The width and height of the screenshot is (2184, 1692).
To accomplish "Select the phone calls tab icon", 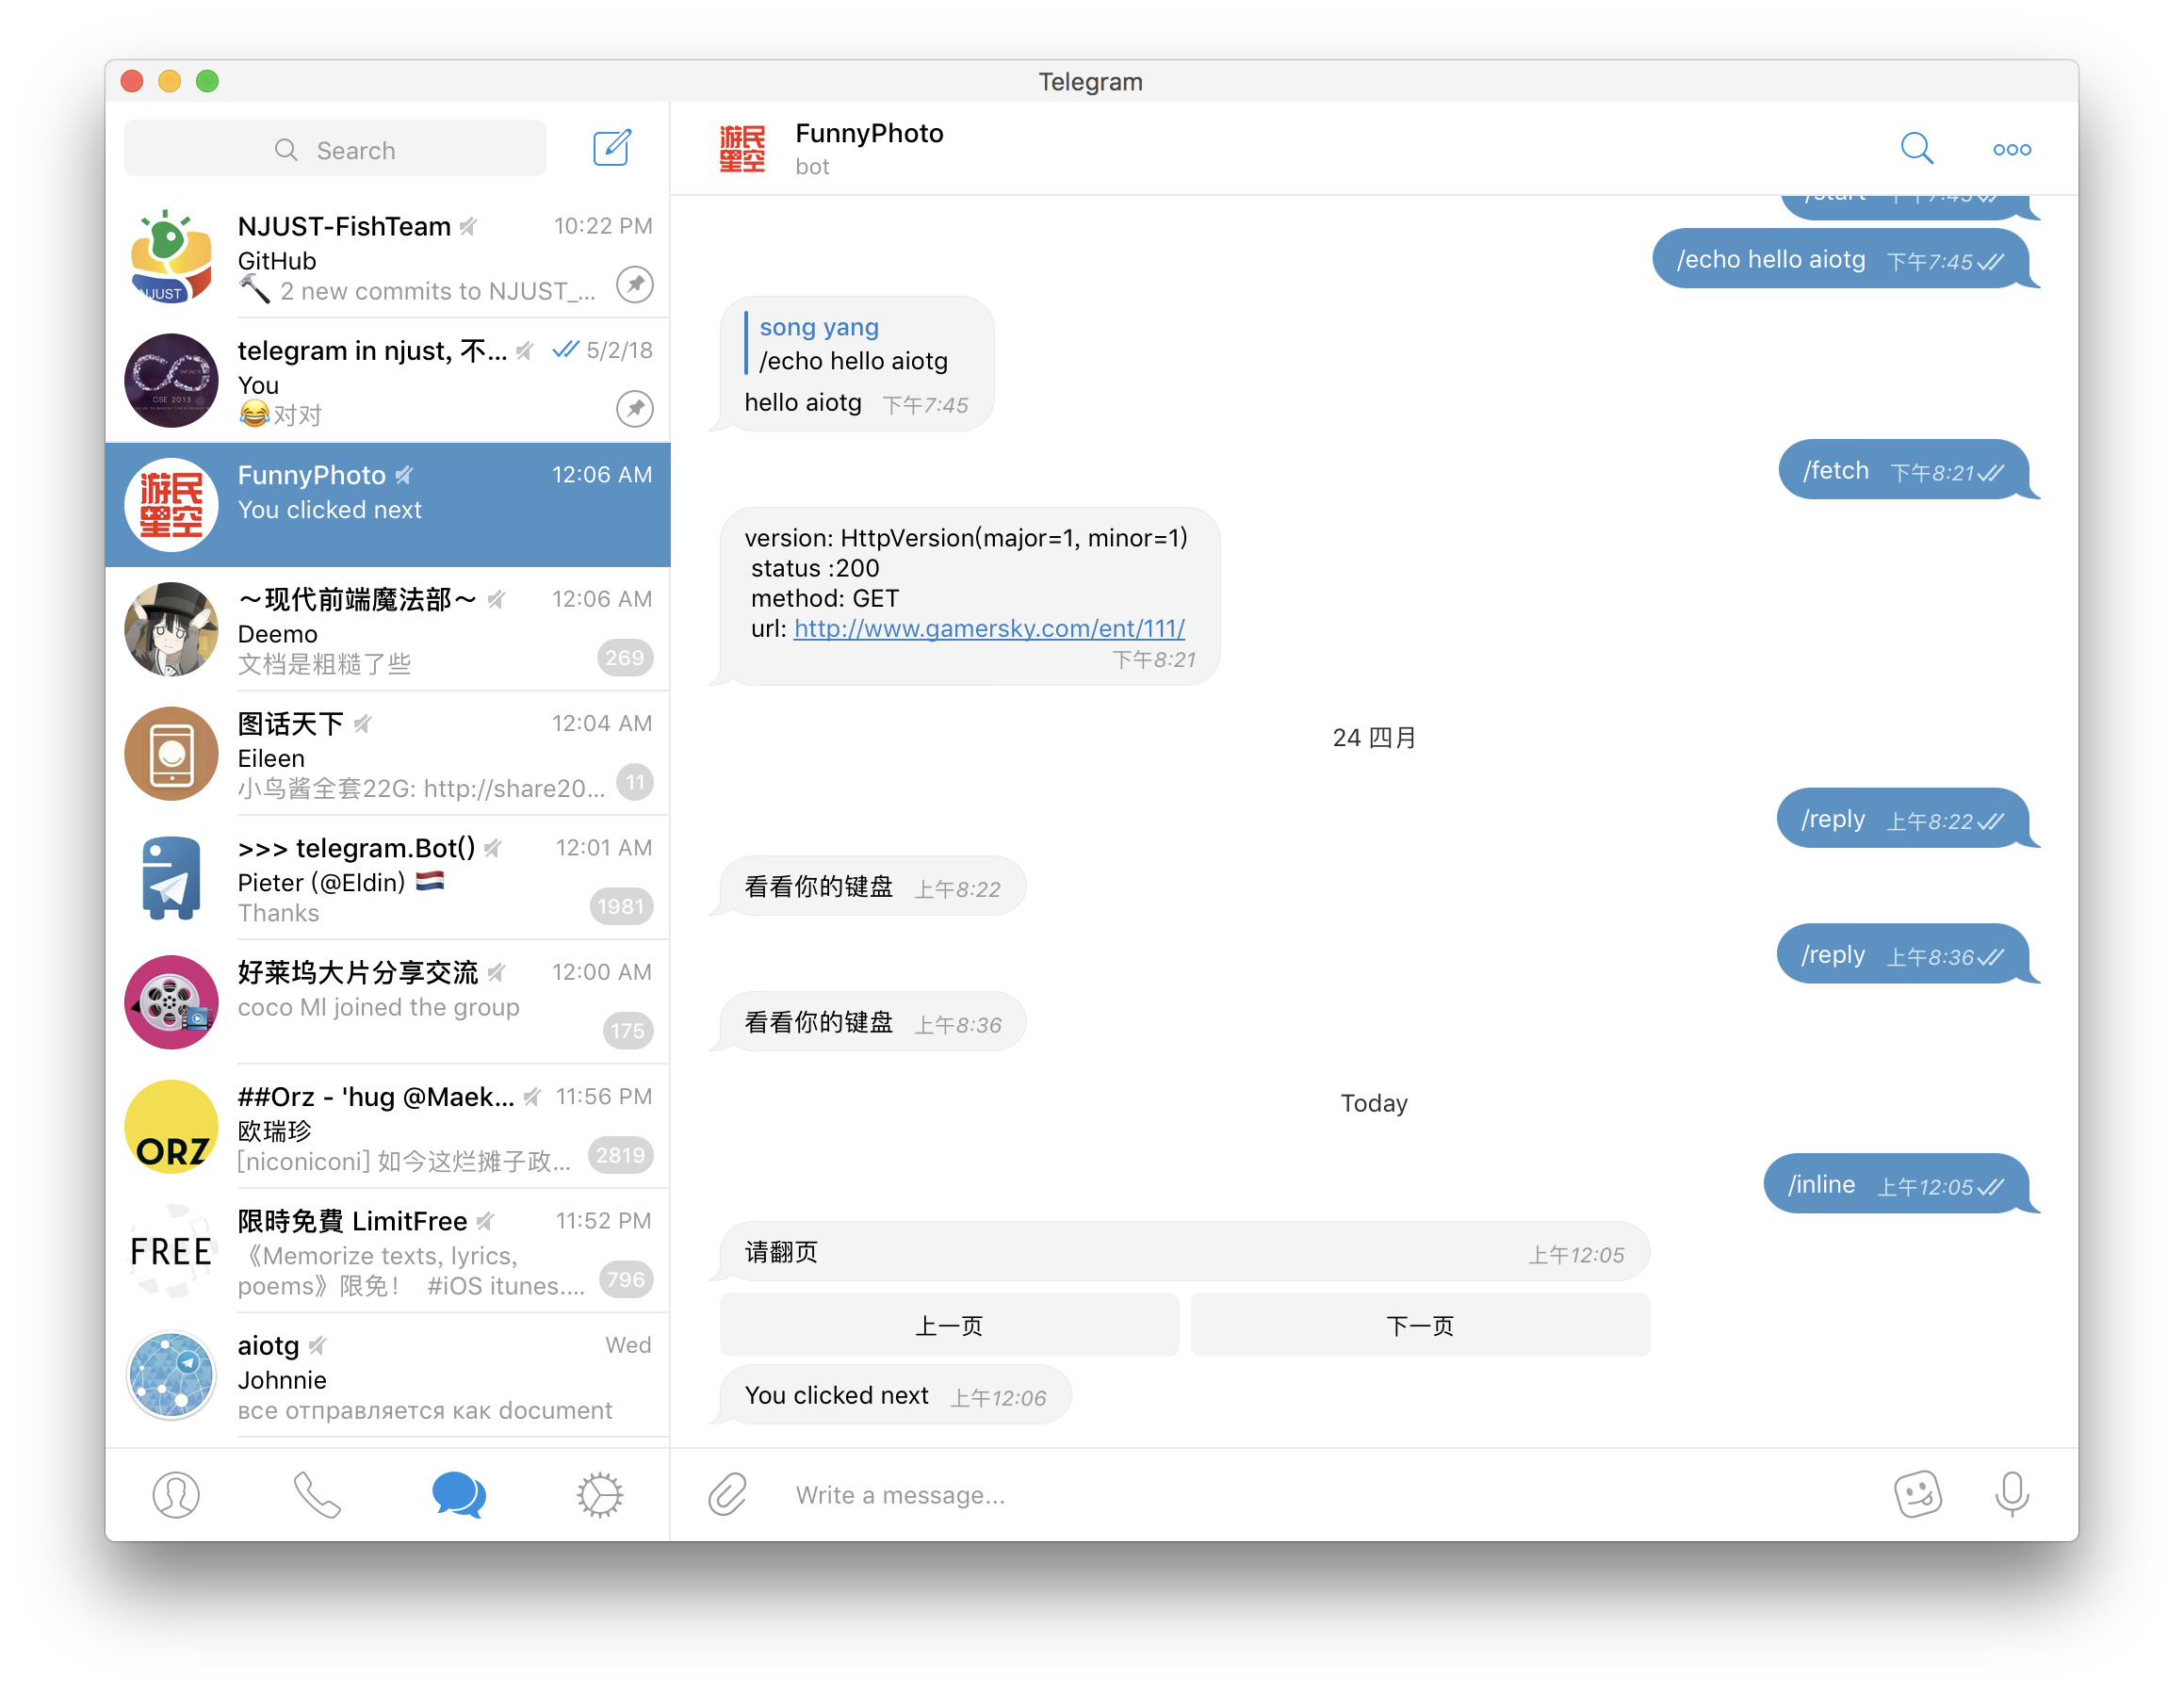I will [316, 1493].
